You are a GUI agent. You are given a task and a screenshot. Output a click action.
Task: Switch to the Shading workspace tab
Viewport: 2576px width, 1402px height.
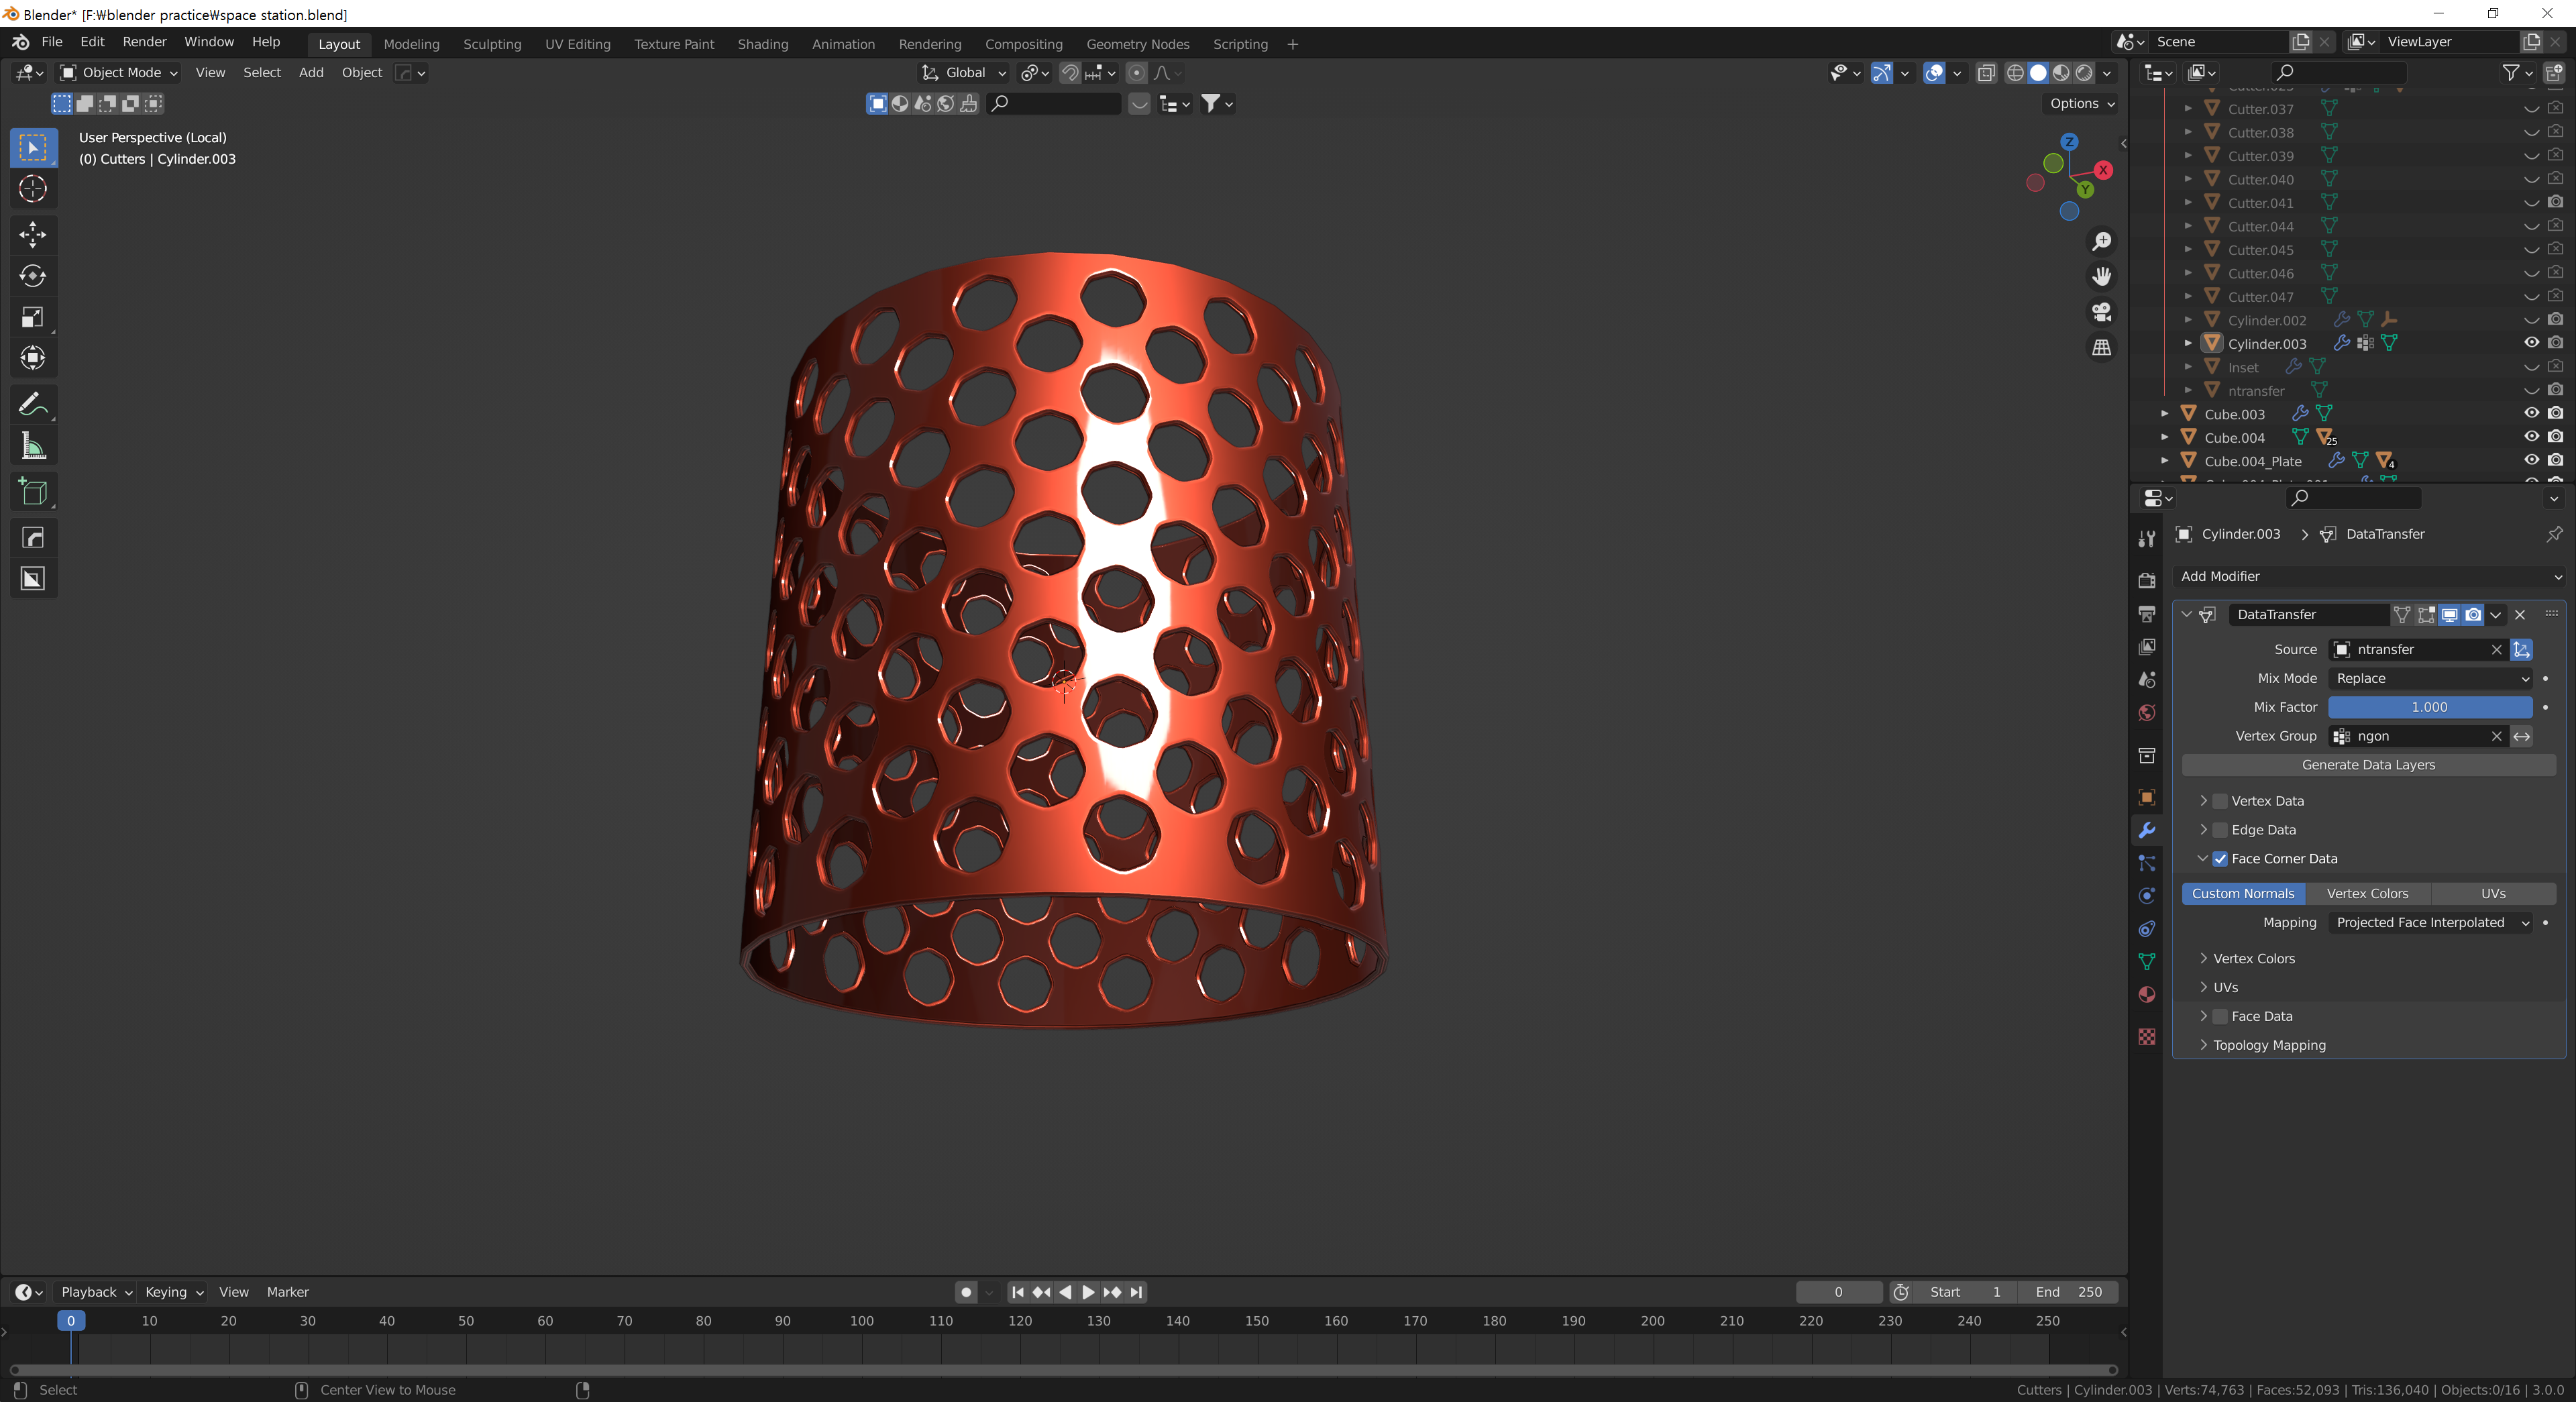[762, 44]
